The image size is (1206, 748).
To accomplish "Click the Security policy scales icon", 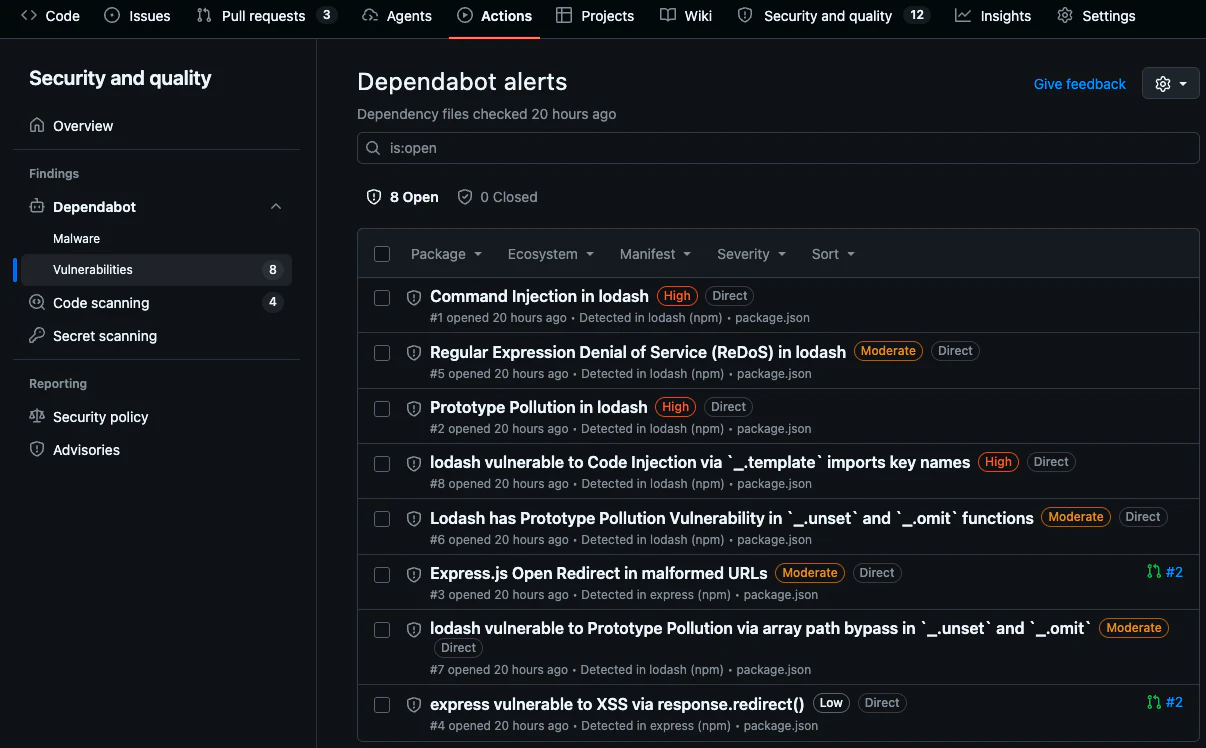I will [x=37, y=417].
